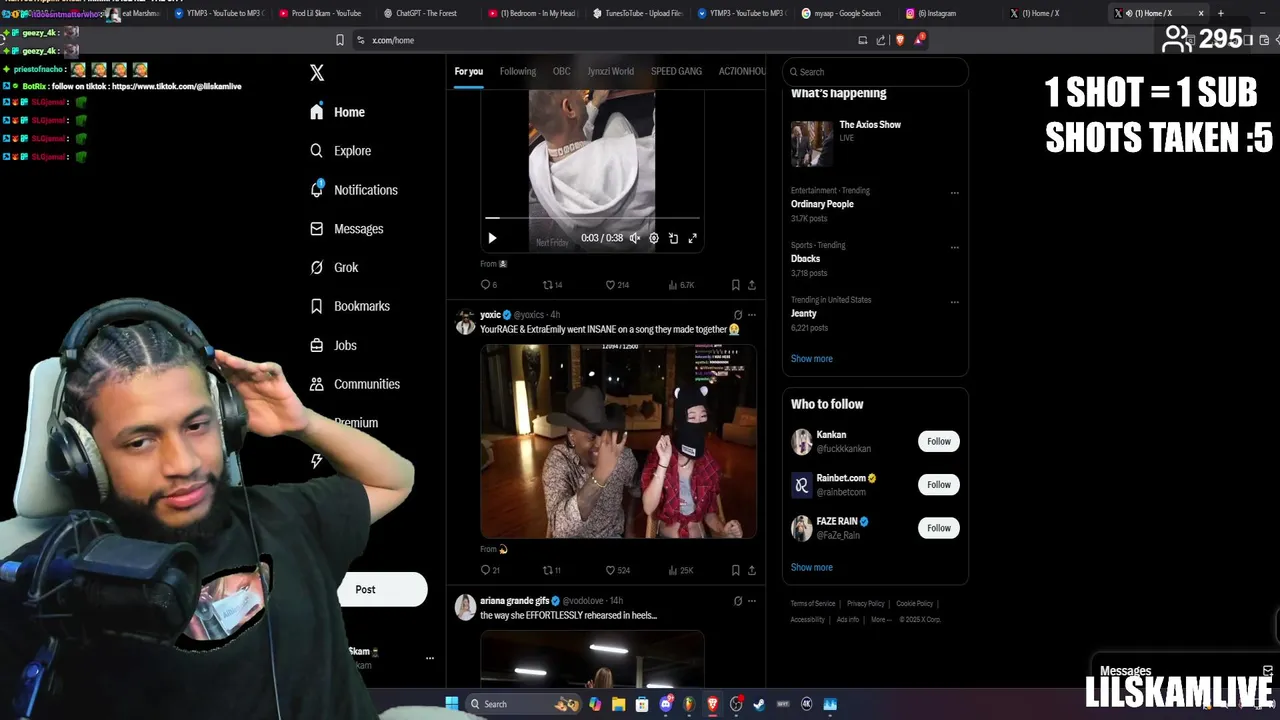This screenshot has width=1280, height=720.
Task: Expand top video to fullscreen
Action: 692,238
